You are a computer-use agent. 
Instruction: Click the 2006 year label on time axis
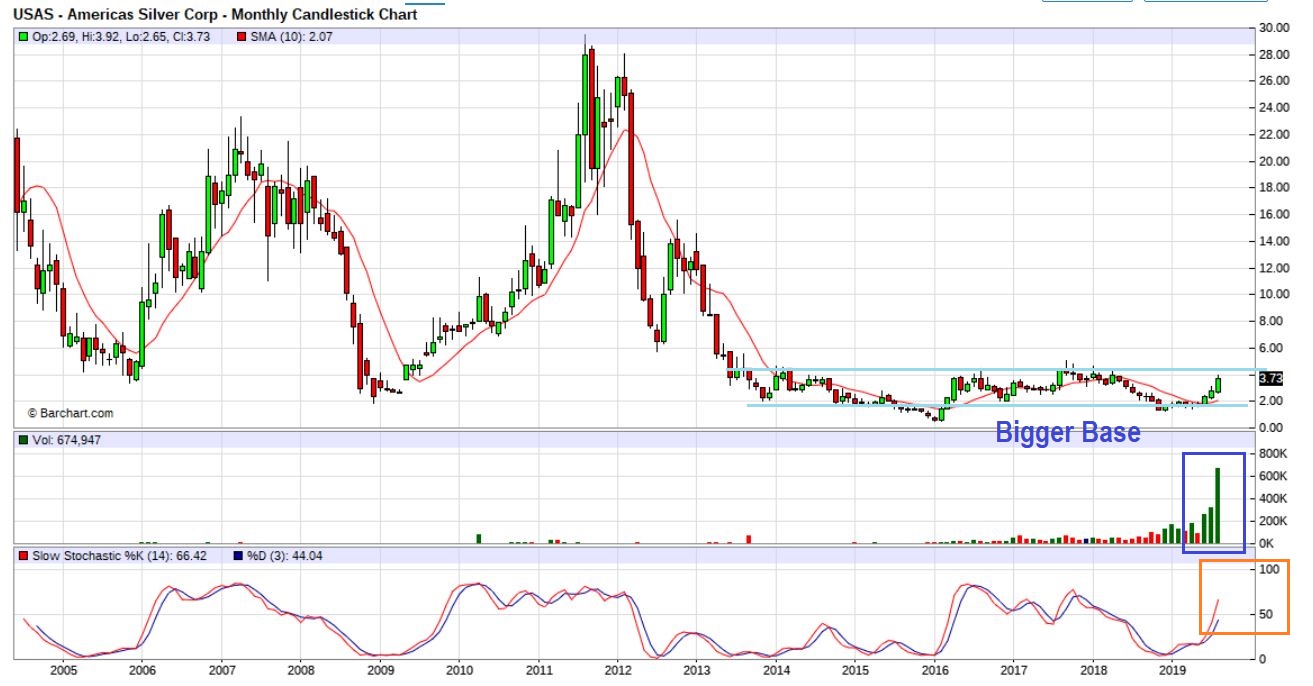(x=142, y=669)
